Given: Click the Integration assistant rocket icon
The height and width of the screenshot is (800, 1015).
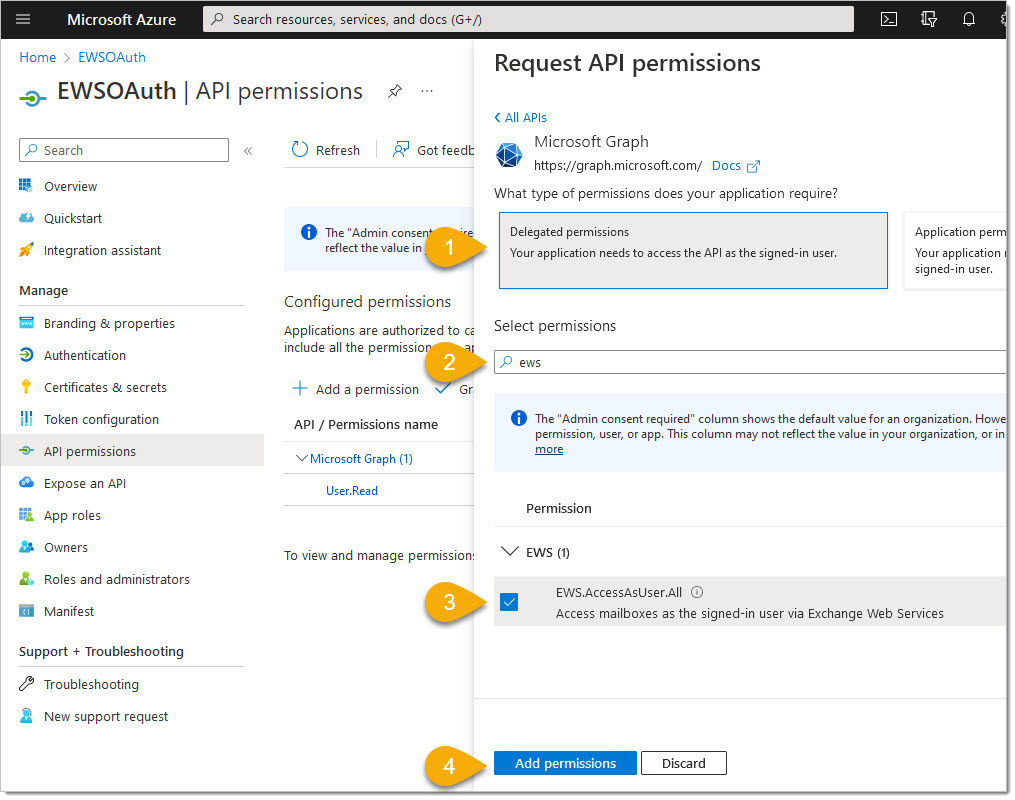Looking at the screenshot, I should point(26,250).
